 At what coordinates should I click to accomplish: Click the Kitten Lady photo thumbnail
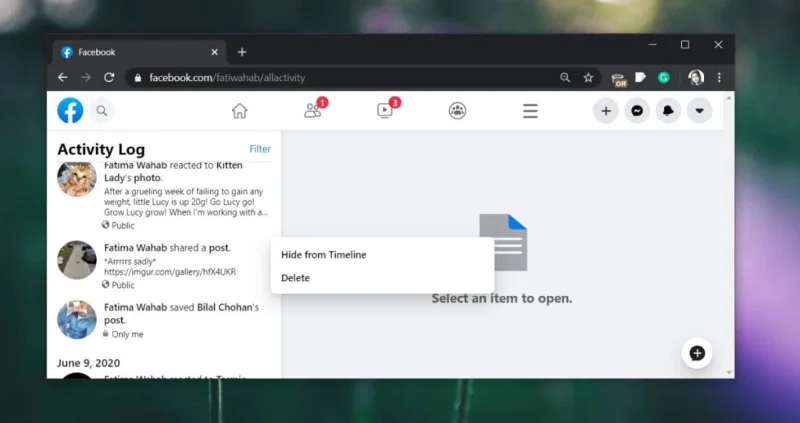[77, 179]
